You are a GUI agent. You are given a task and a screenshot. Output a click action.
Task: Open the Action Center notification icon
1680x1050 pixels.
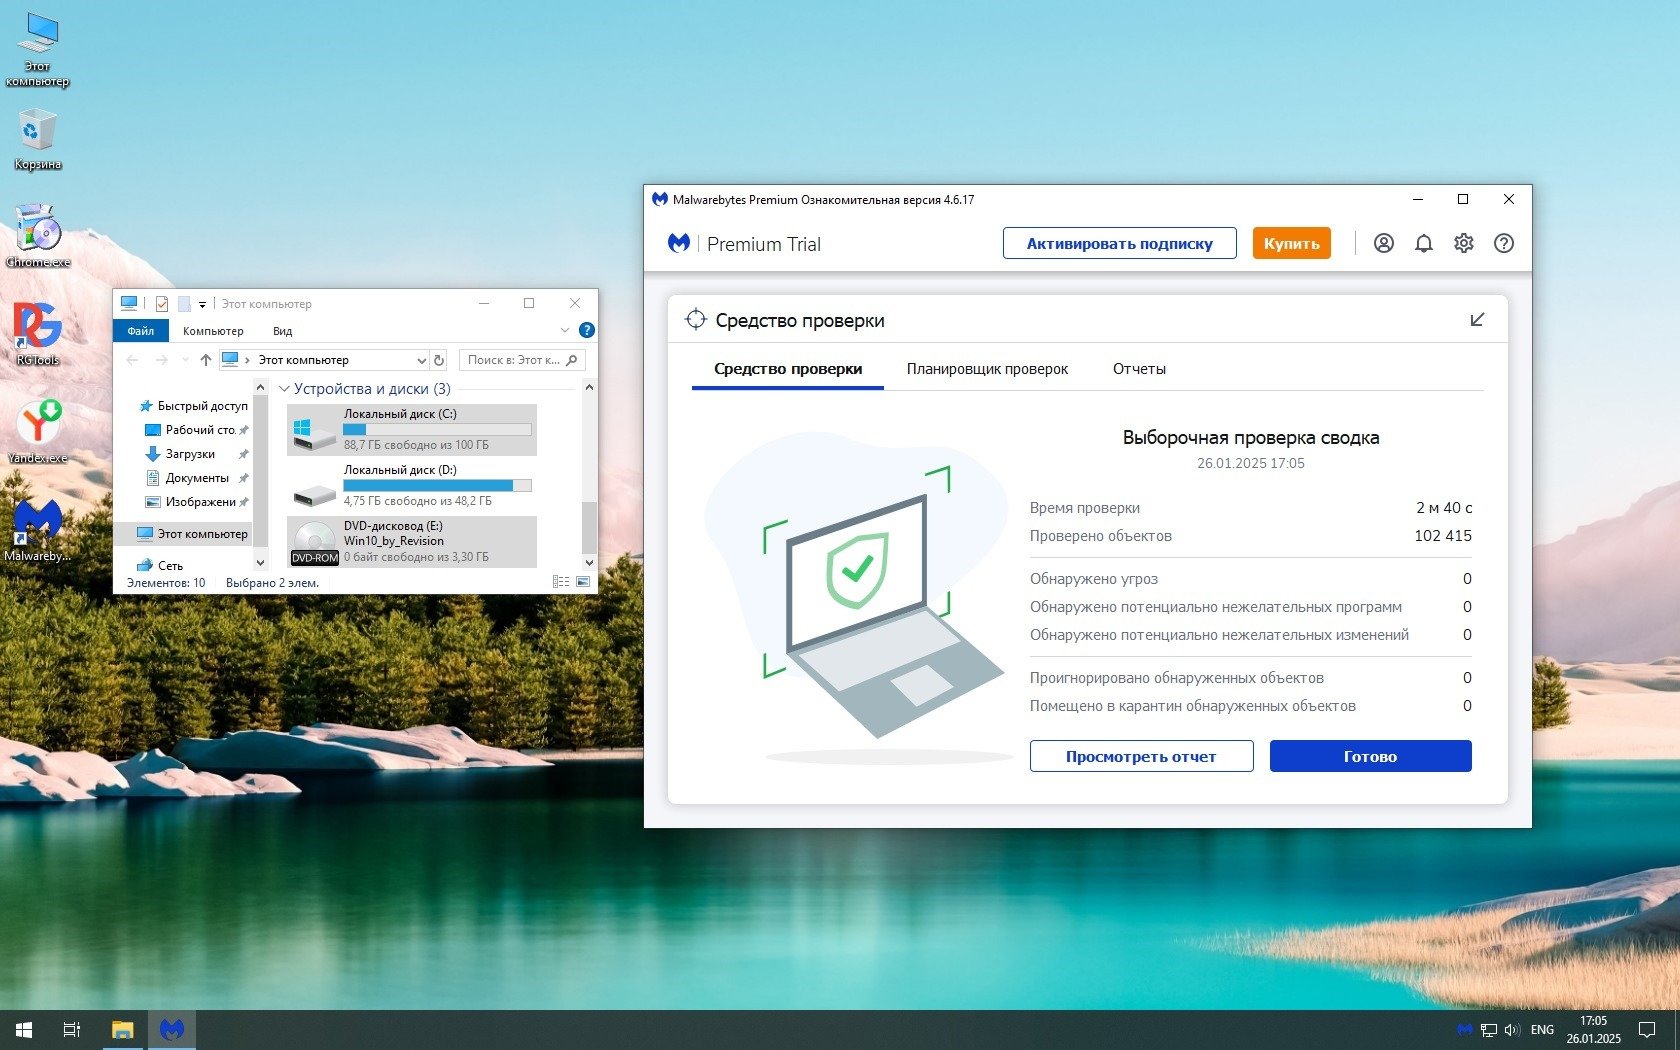click(x=1647, y=1030)
